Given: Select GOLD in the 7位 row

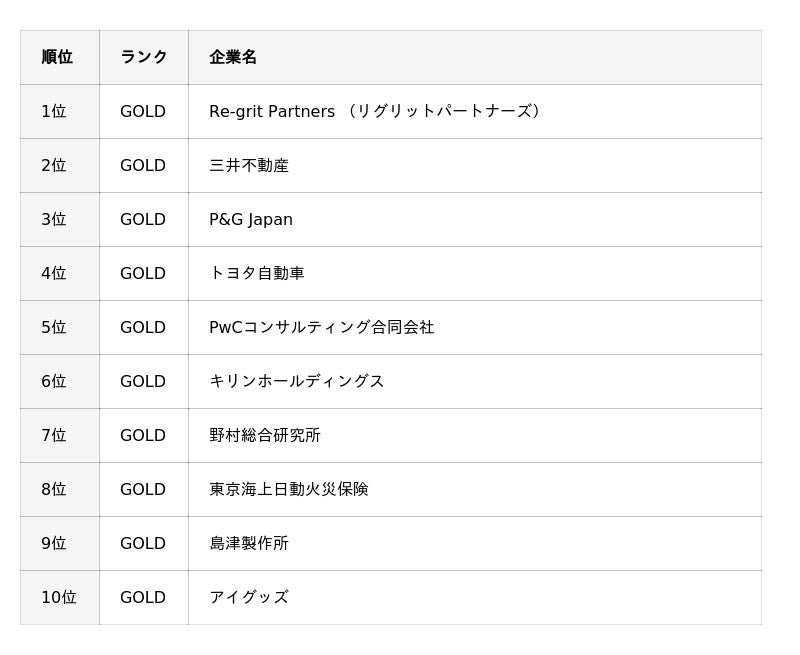Looking at the screenshot, I should (x=143, y=435).
